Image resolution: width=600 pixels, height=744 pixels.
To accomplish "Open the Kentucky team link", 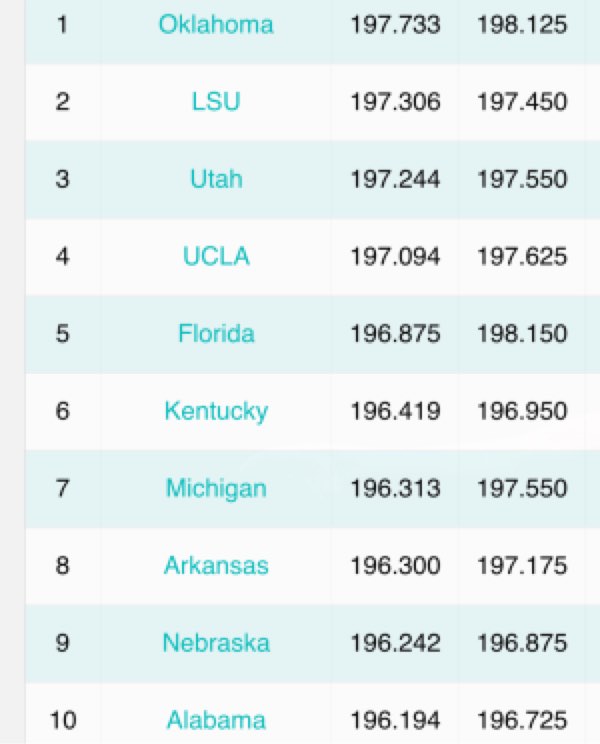I will tap(216, 410).
